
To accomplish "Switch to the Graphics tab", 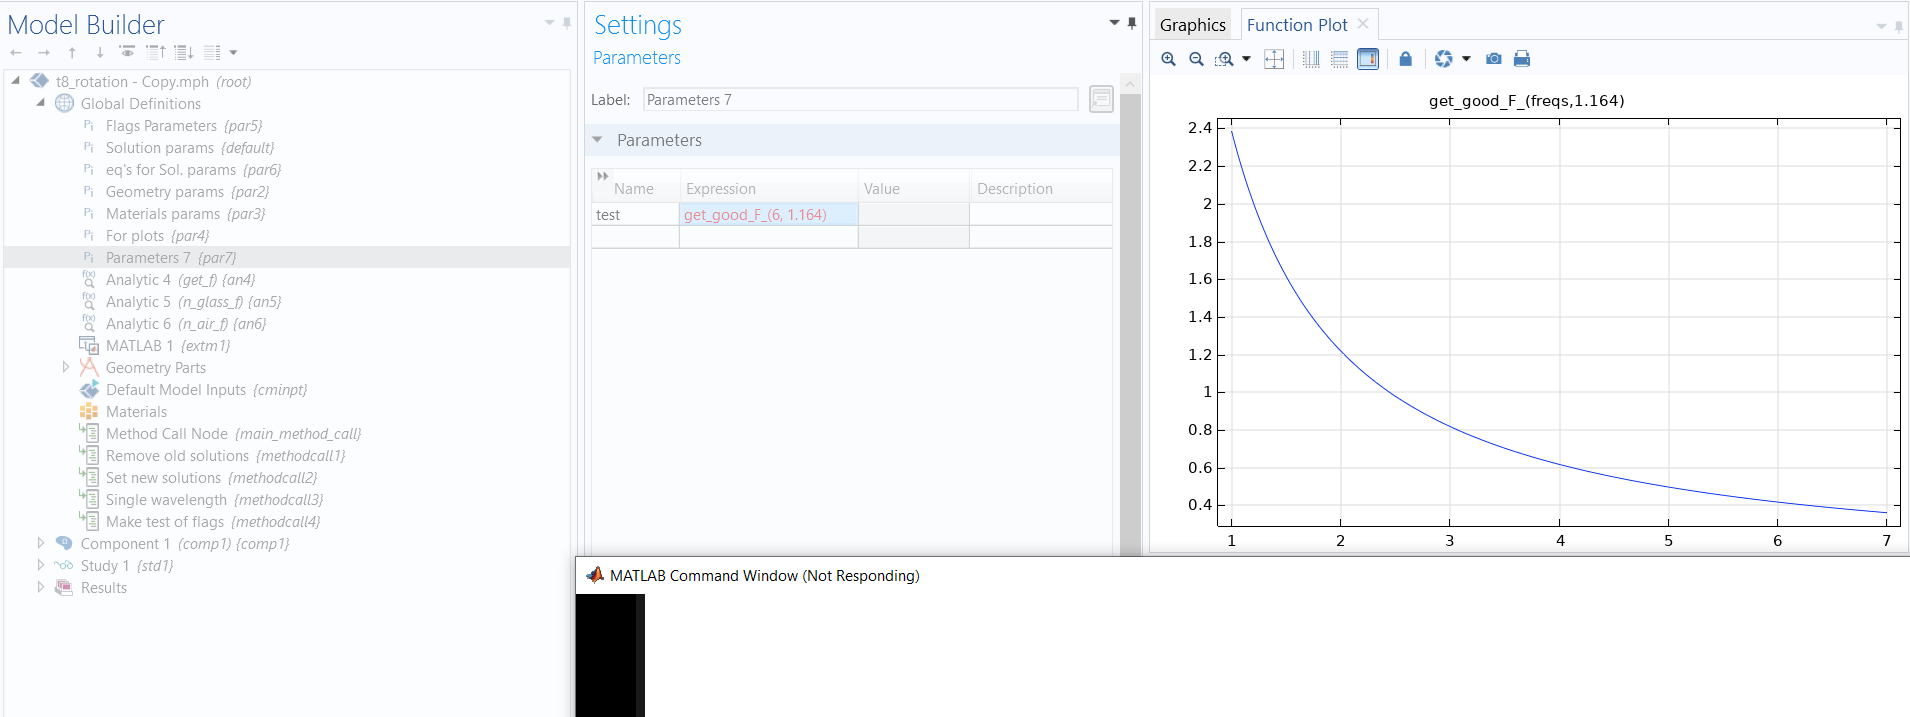I will [x=1192, y=25].
